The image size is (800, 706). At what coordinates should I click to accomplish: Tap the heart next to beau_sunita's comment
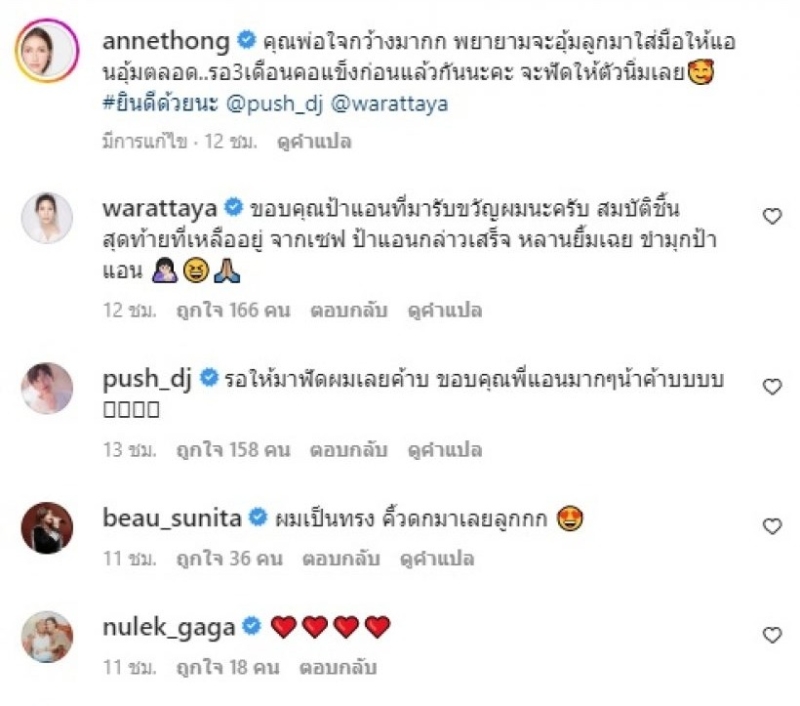pos(772,526)
